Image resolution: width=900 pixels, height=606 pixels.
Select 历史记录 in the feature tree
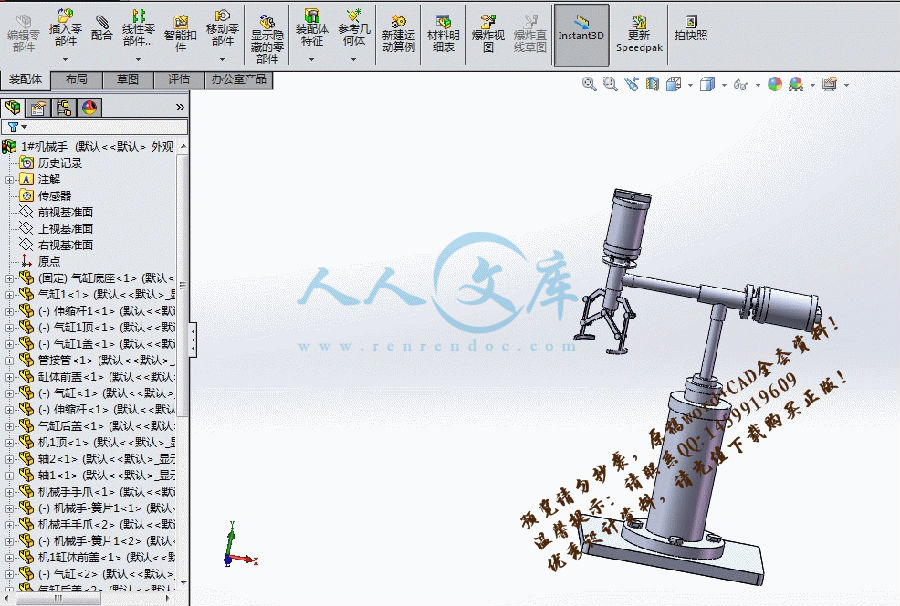coord(60,163)
